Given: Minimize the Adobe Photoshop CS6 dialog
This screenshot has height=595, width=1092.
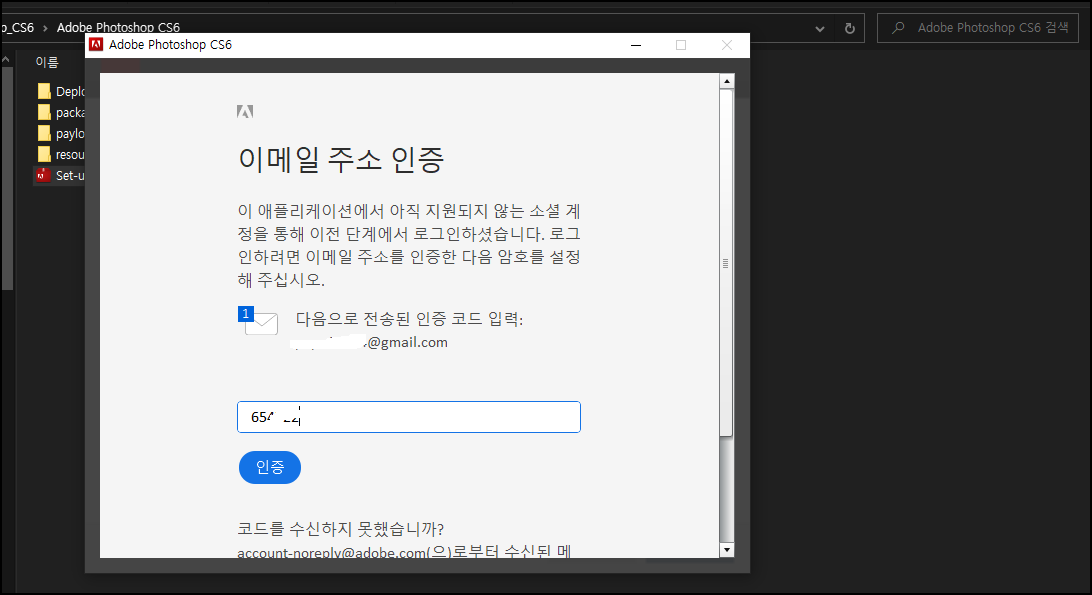Looking at the screenshot, I should tap(636, 45).
